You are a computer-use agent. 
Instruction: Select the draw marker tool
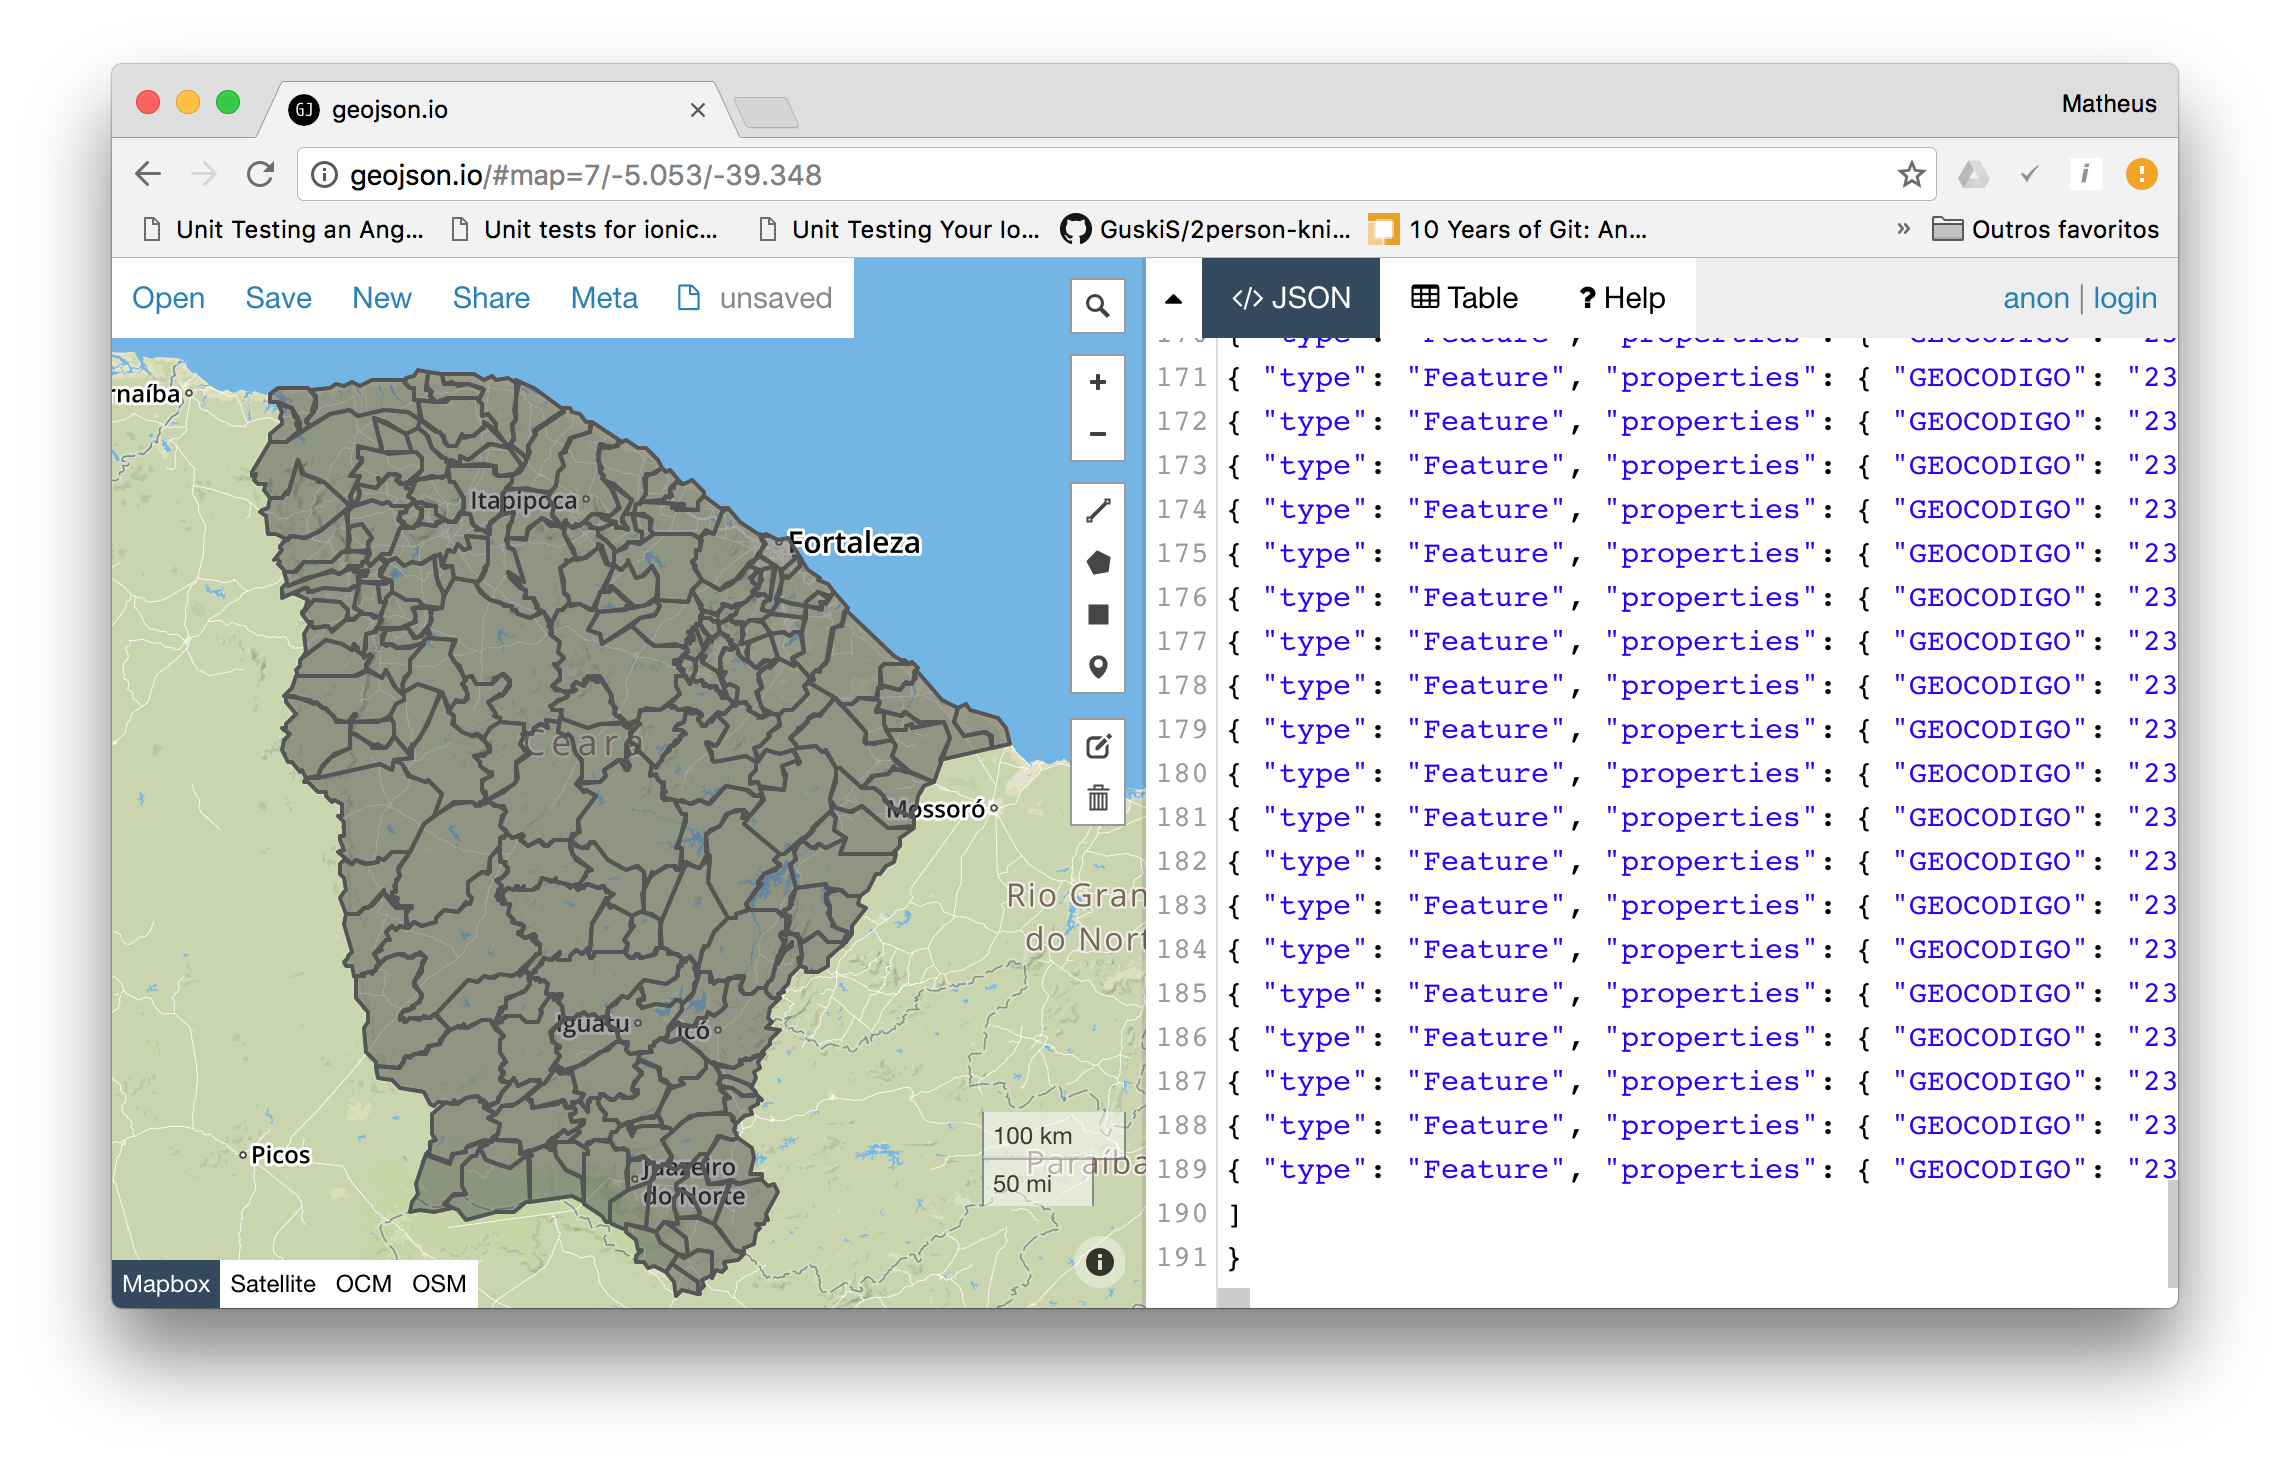tap(1097, 667)
